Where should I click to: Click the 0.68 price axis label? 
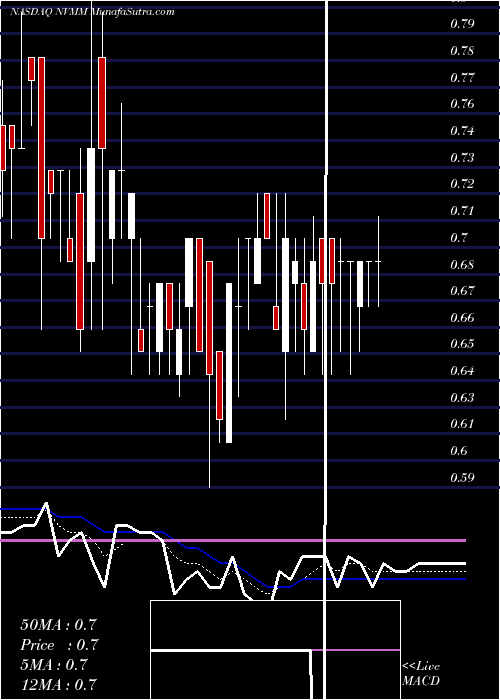[462, 264]
